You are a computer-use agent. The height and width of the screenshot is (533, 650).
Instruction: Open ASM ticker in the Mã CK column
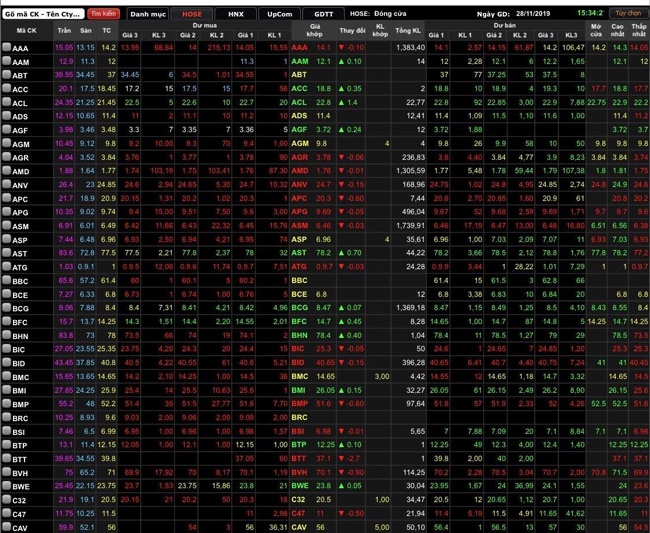(22, 226)
